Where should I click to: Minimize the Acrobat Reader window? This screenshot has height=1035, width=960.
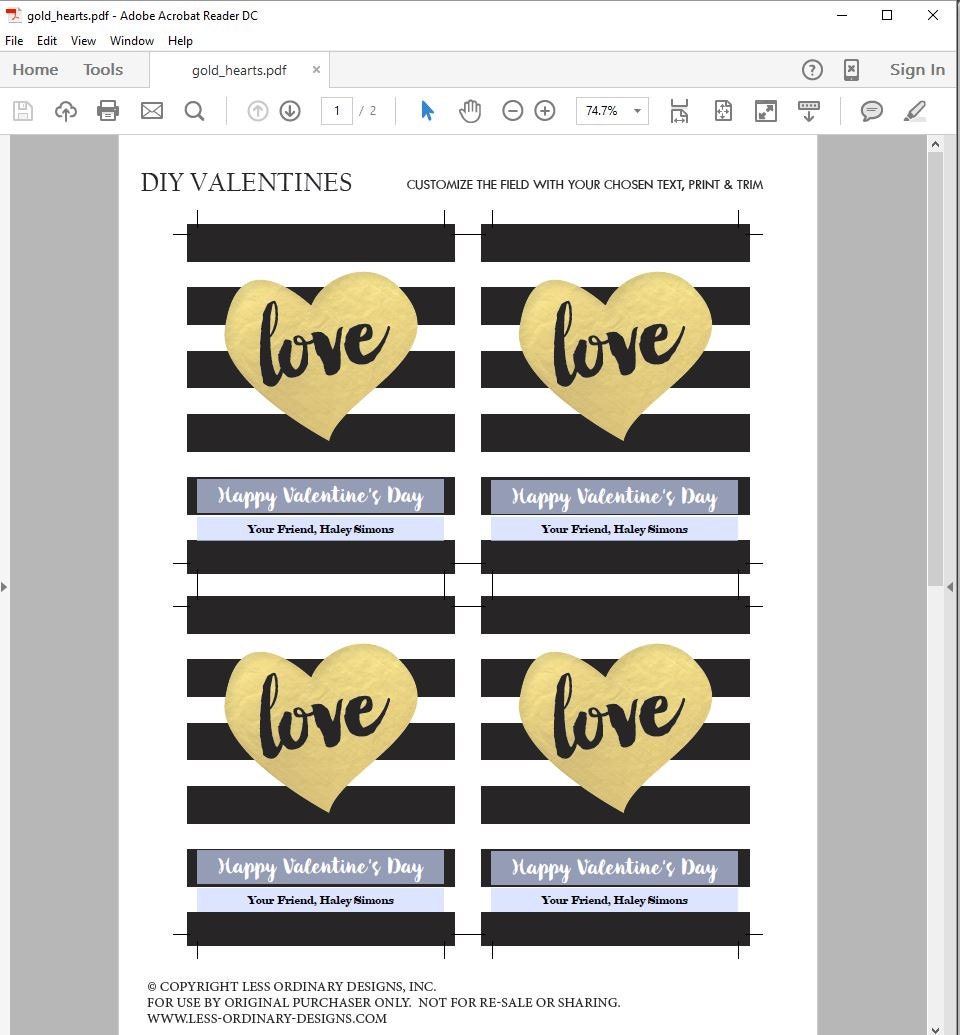click(x=842, y=15)
